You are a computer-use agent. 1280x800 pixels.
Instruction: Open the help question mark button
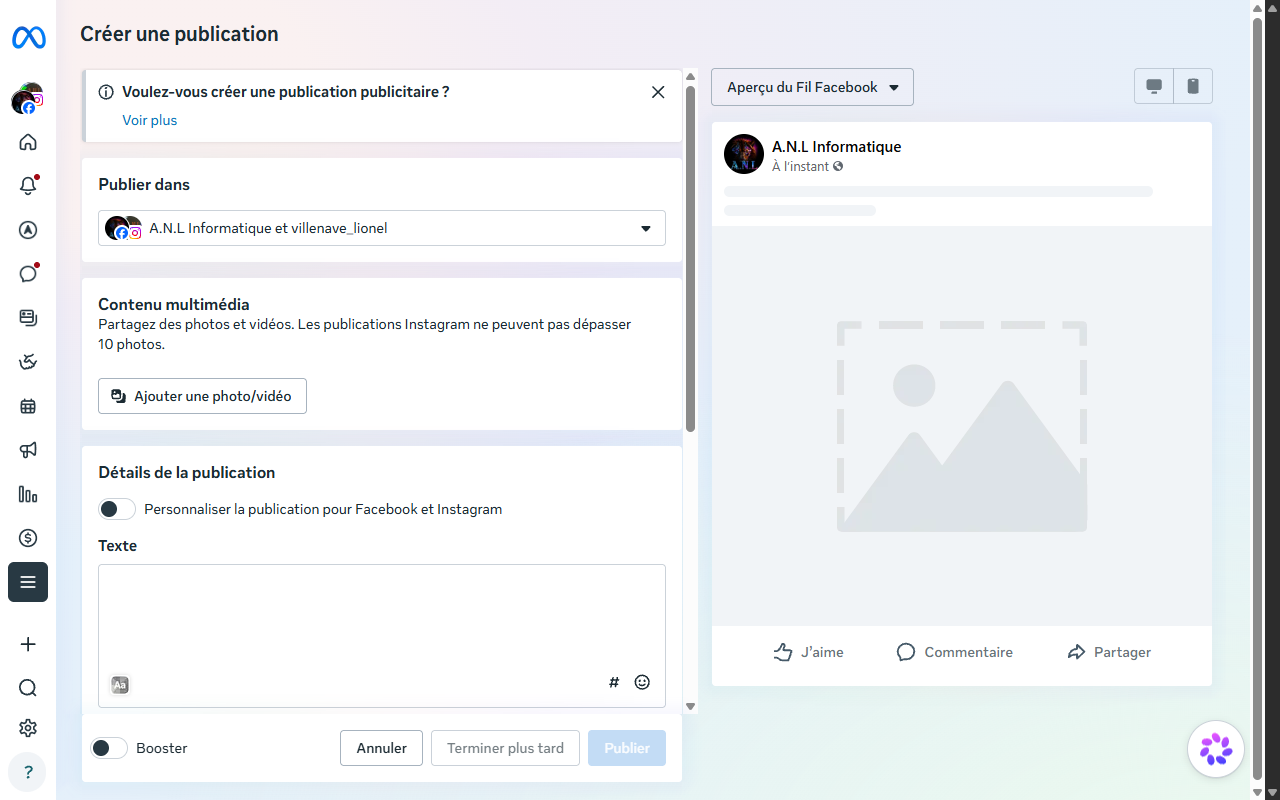(x=28, y=772)
